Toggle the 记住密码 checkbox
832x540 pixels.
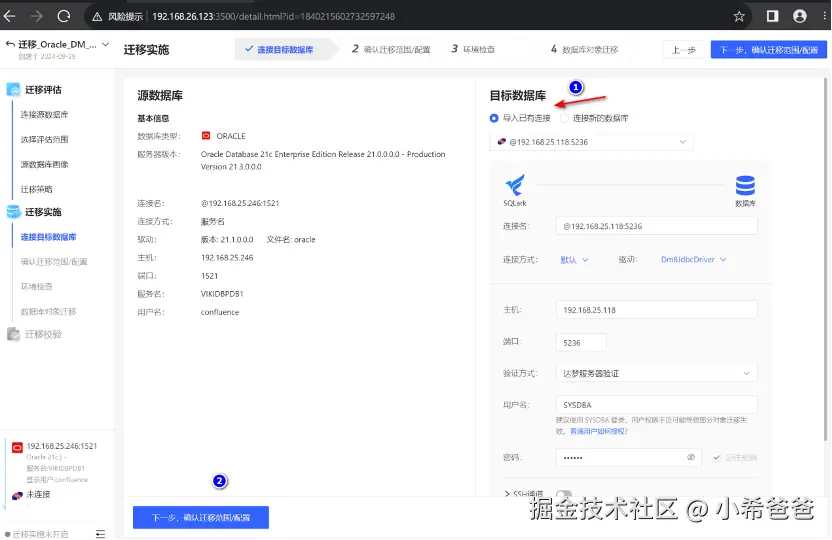pos(717,457)
